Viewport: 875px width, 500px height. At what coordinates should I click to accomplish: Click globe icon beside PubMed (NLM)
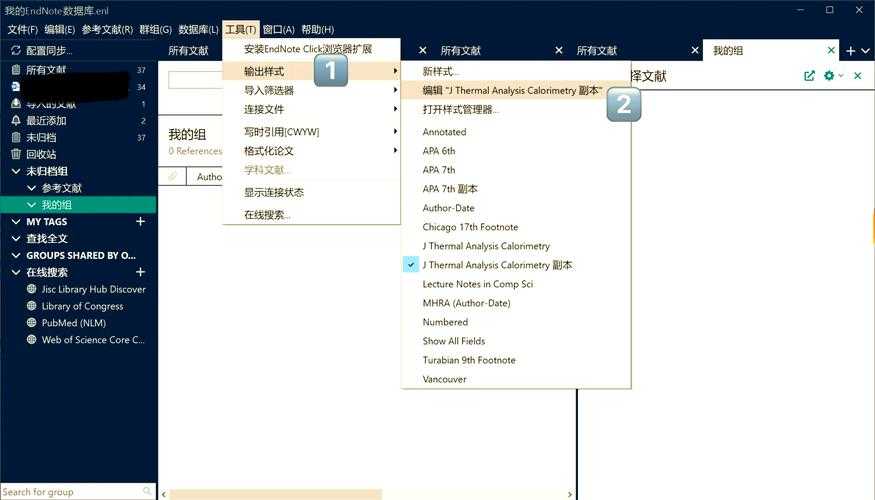click(32, 323)
